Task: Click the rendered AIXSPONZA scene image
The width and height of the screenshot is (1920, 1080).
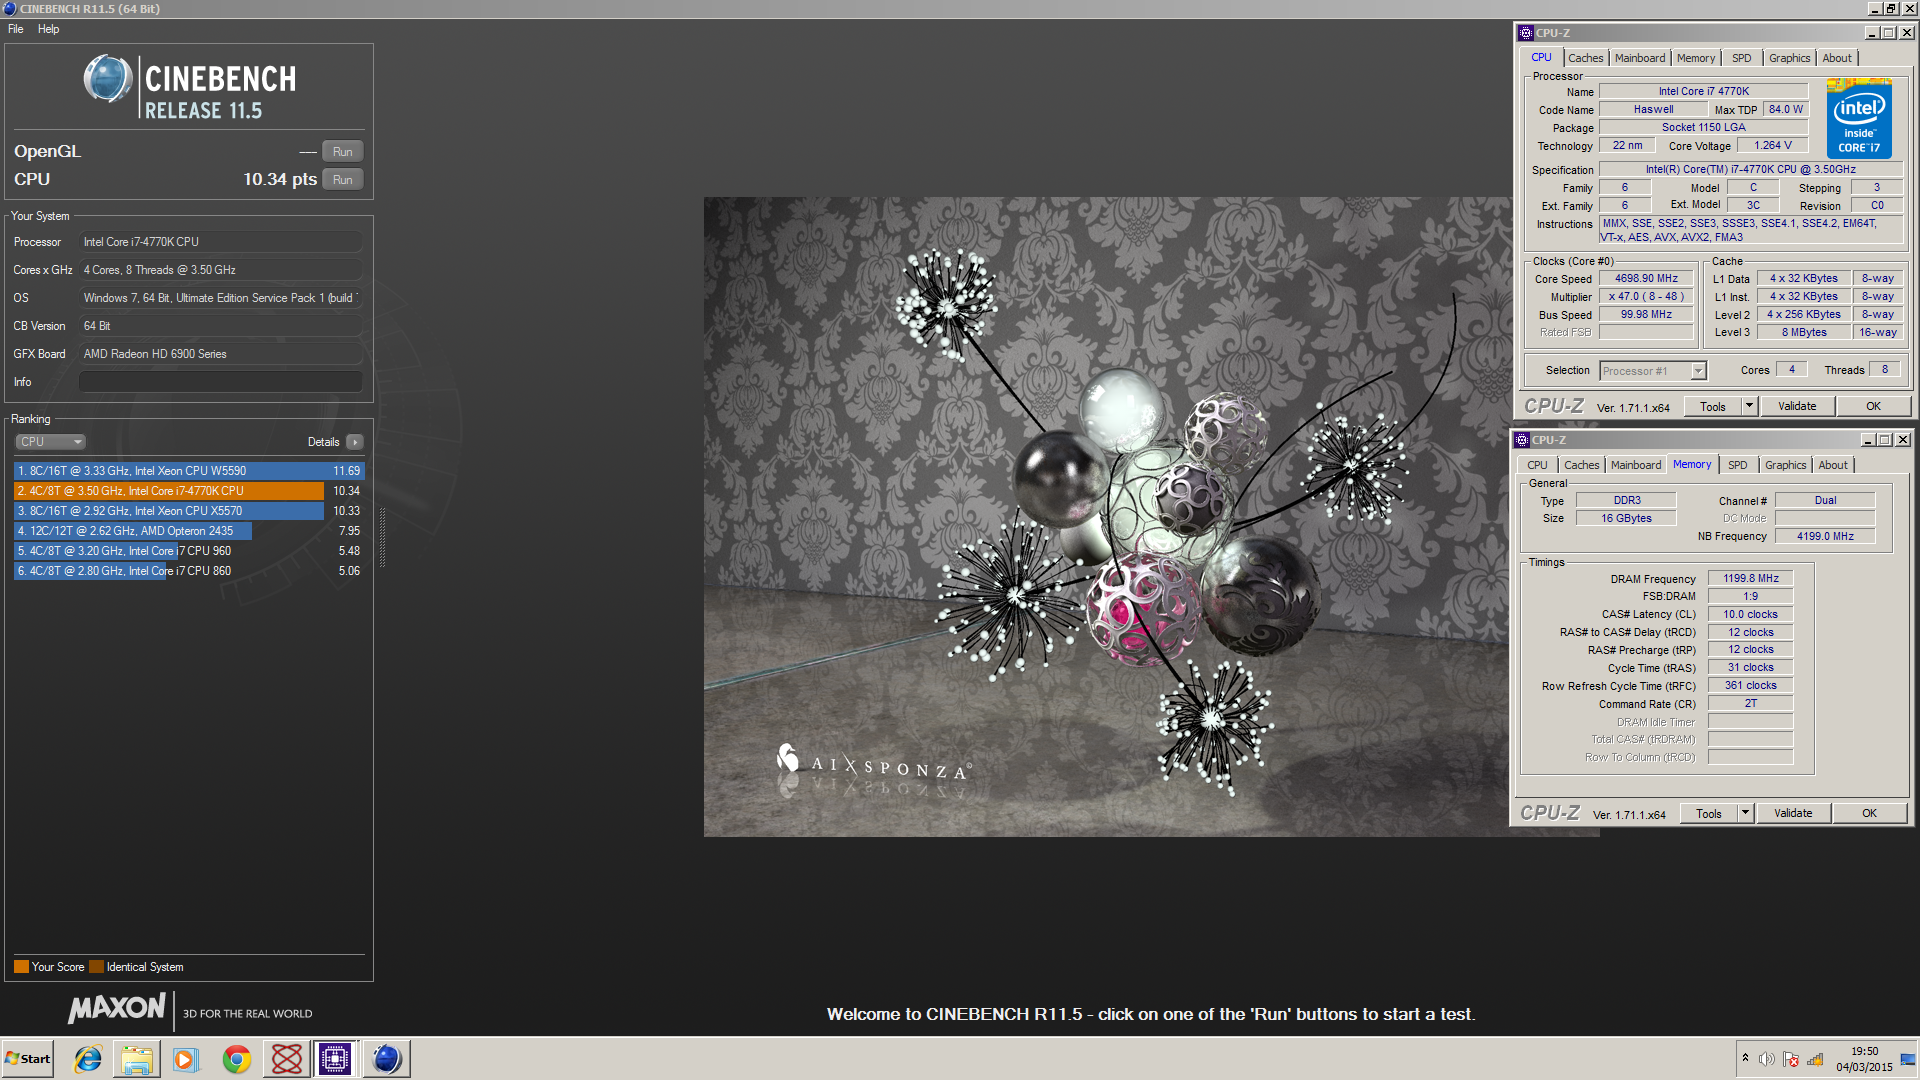Action: [1107, 517]
